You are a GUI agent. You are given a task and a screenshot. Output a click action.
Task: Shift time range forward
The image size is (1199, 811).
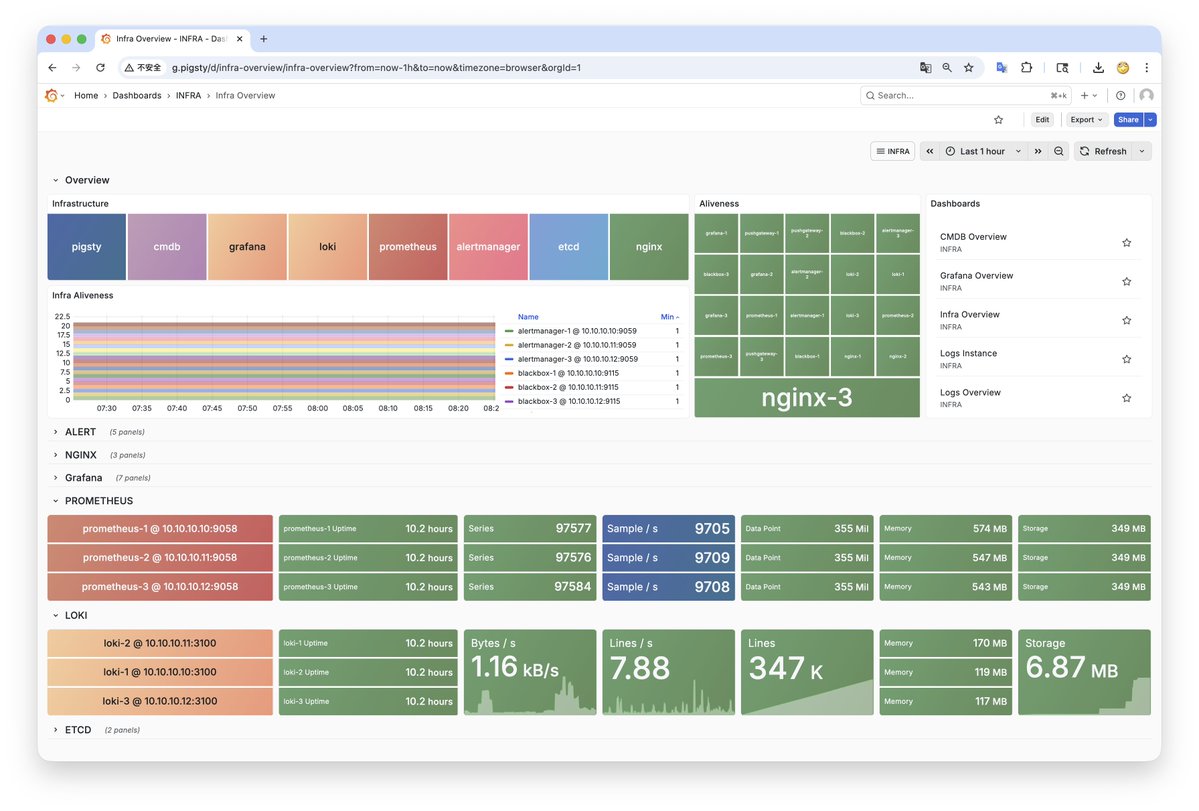(x=1038, y=151)
